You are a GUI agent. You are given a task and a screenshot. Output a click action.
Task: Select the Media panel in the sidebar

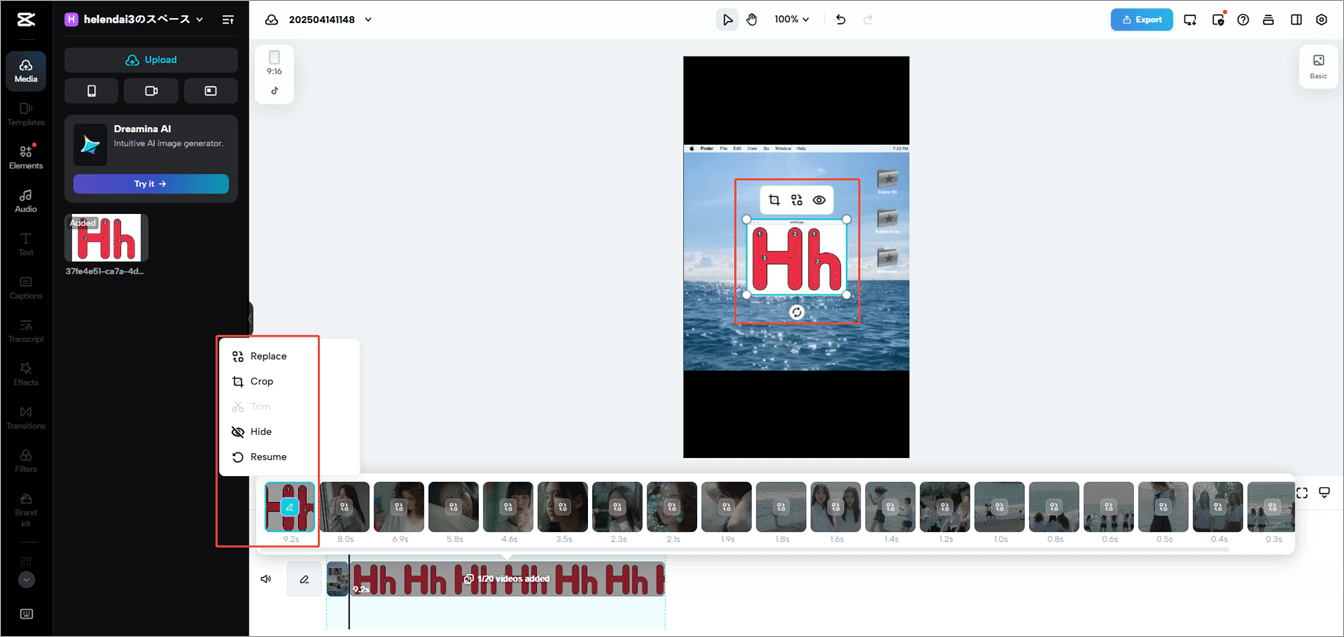pos(26,70)
